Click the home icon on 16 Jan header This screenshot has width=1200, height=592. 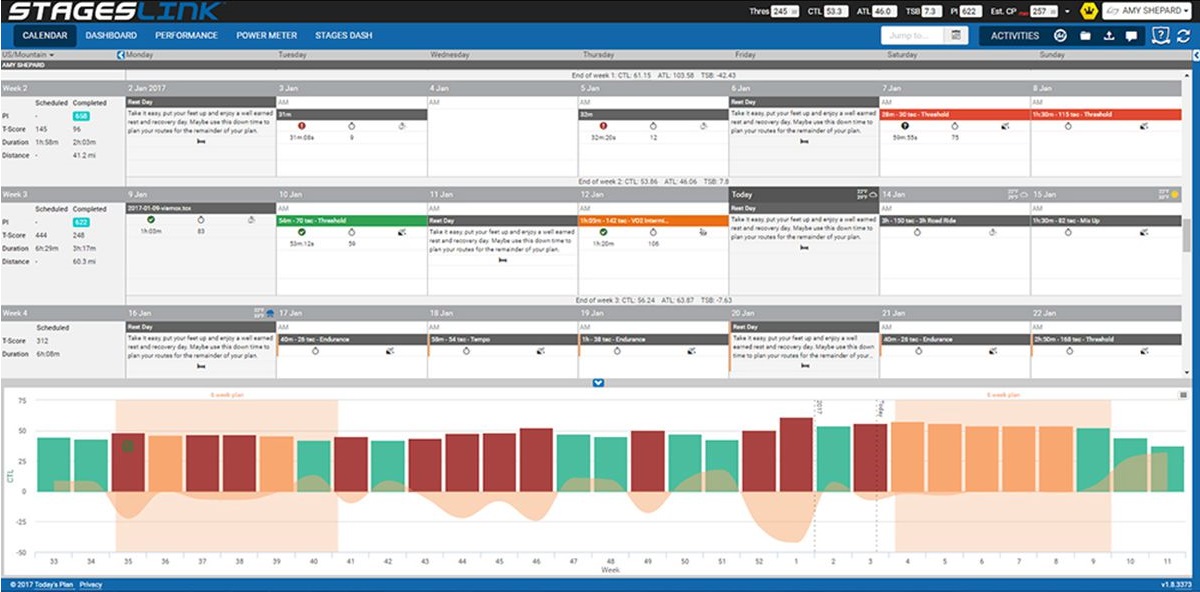point(269,312)
